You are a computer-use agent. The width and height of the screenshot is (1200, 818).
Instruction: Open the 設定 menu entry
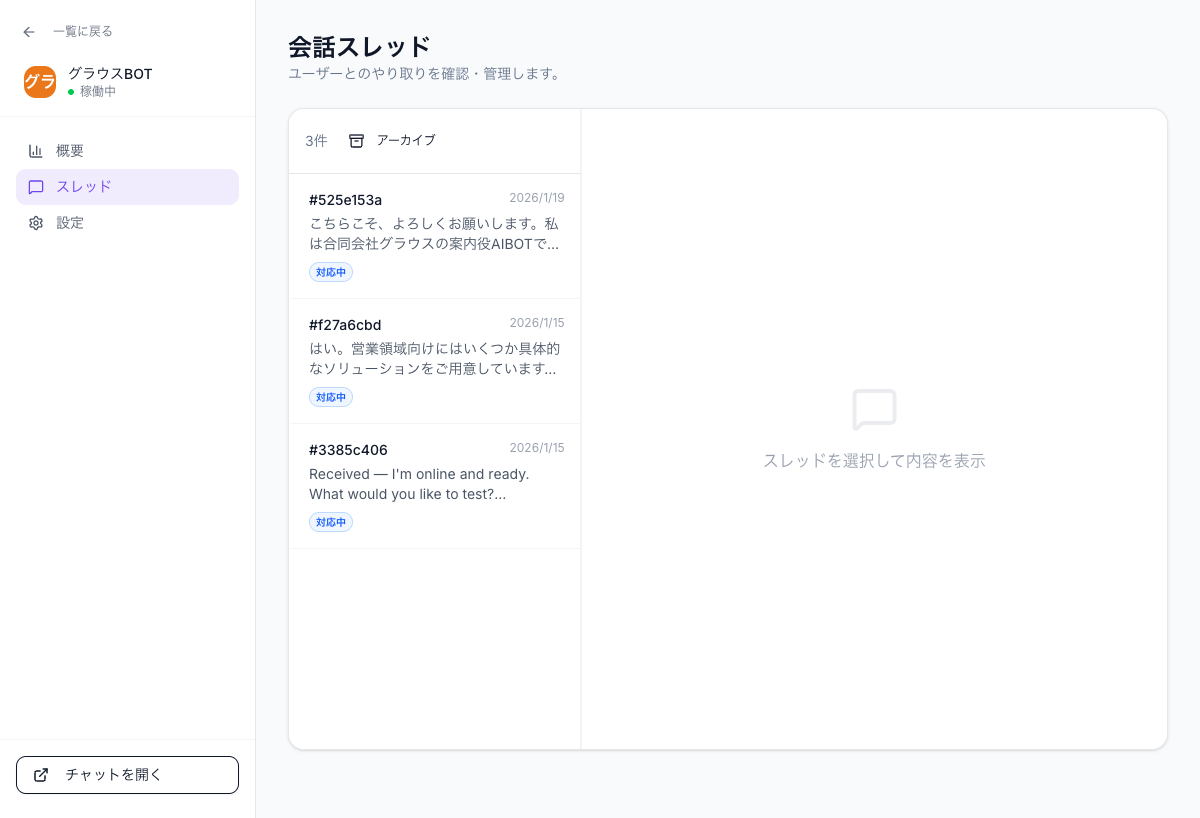tap(70, 223)
